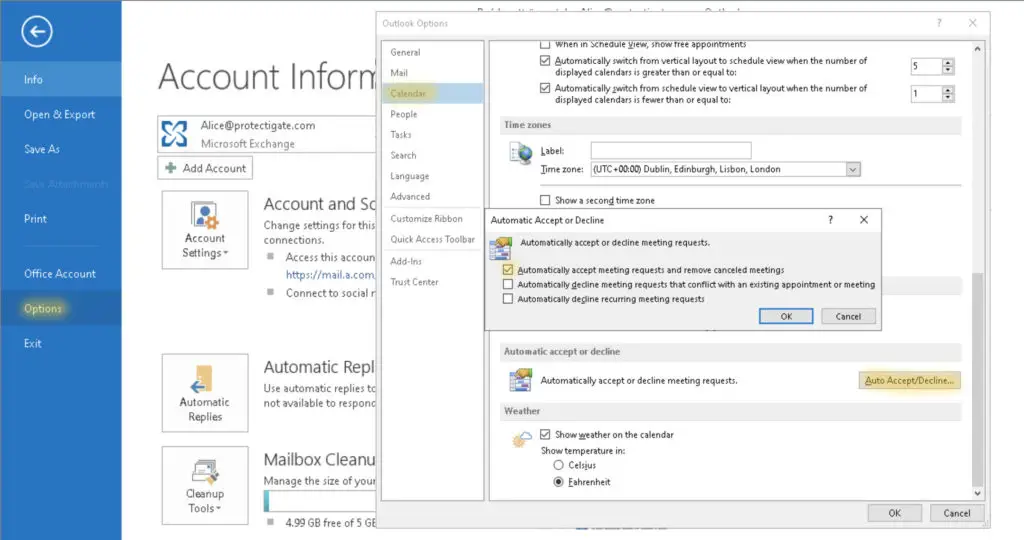Click the help question mark in the Automatic Accept or Decline dialog
The width and height of the screenshot is (1024, 540).
[831, 220]
